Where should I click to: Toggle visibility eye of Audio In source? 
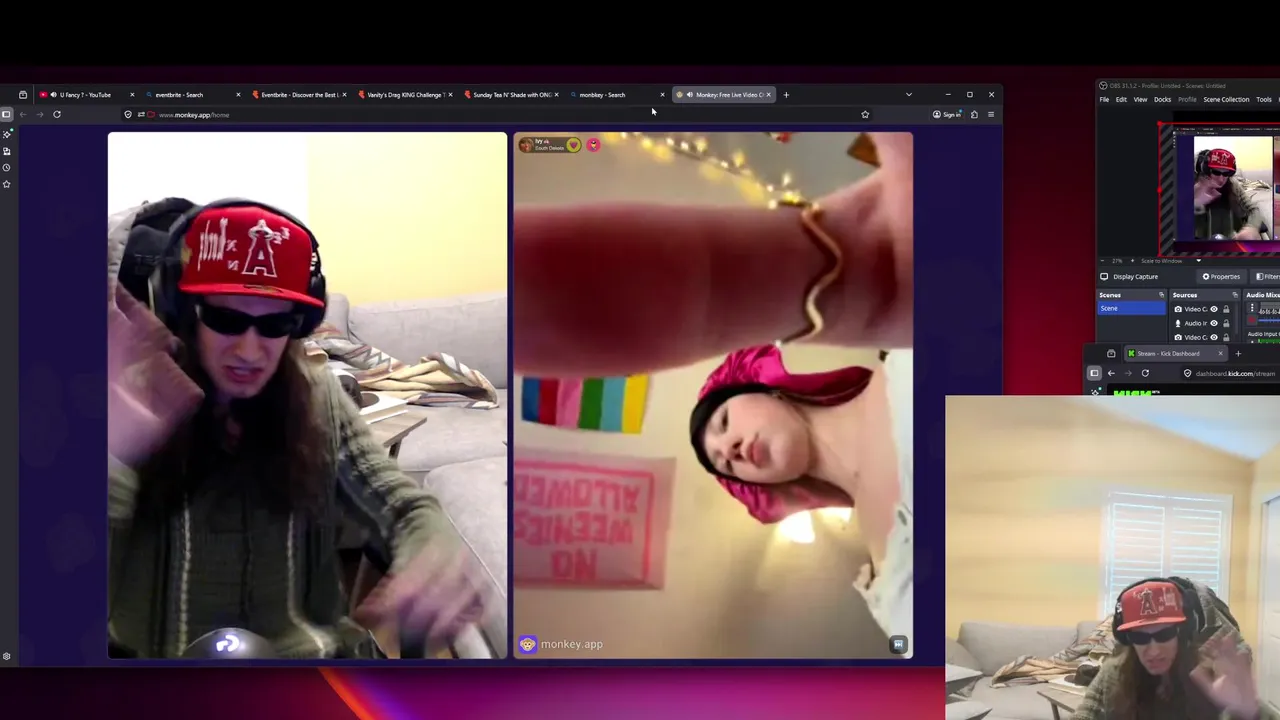[x=1214, y=323]
